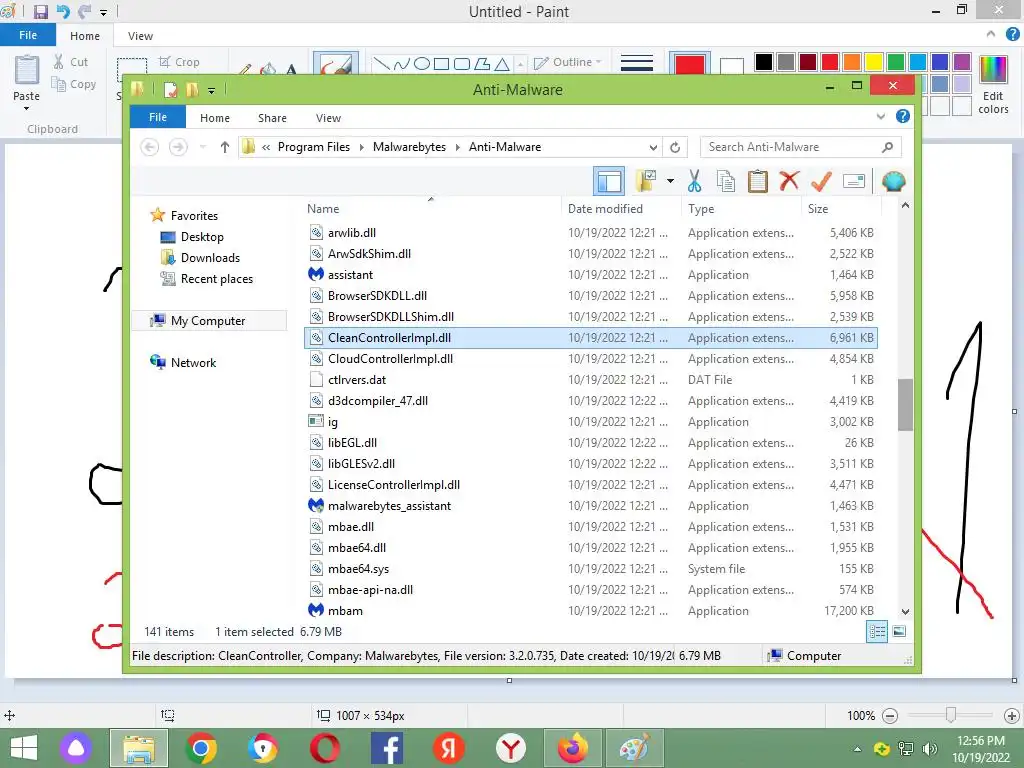This screenshot has width=1024, height=768.
Task: Pick the black color swatch in Paint's palette
Action: pos(763,62)
